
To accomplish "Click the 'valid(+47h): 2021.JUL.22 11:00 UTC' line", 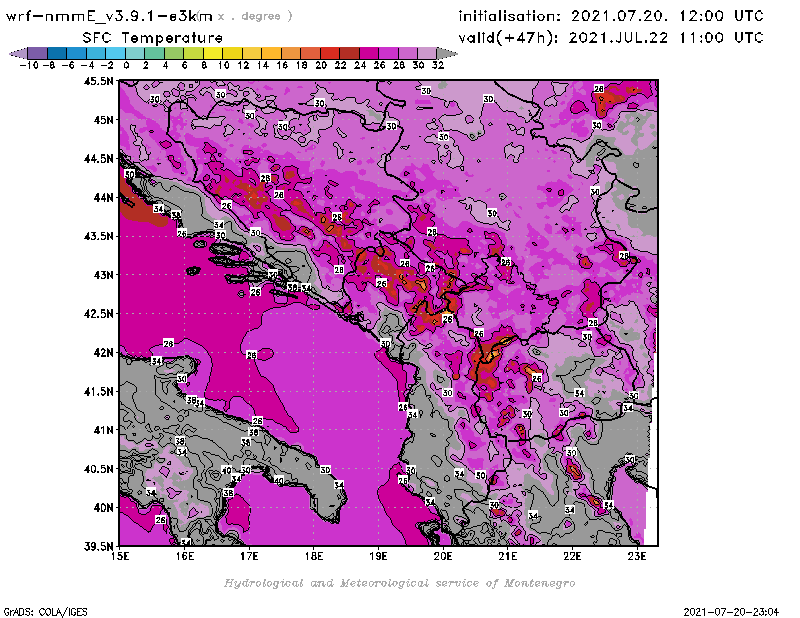I will tap(611, 38).
